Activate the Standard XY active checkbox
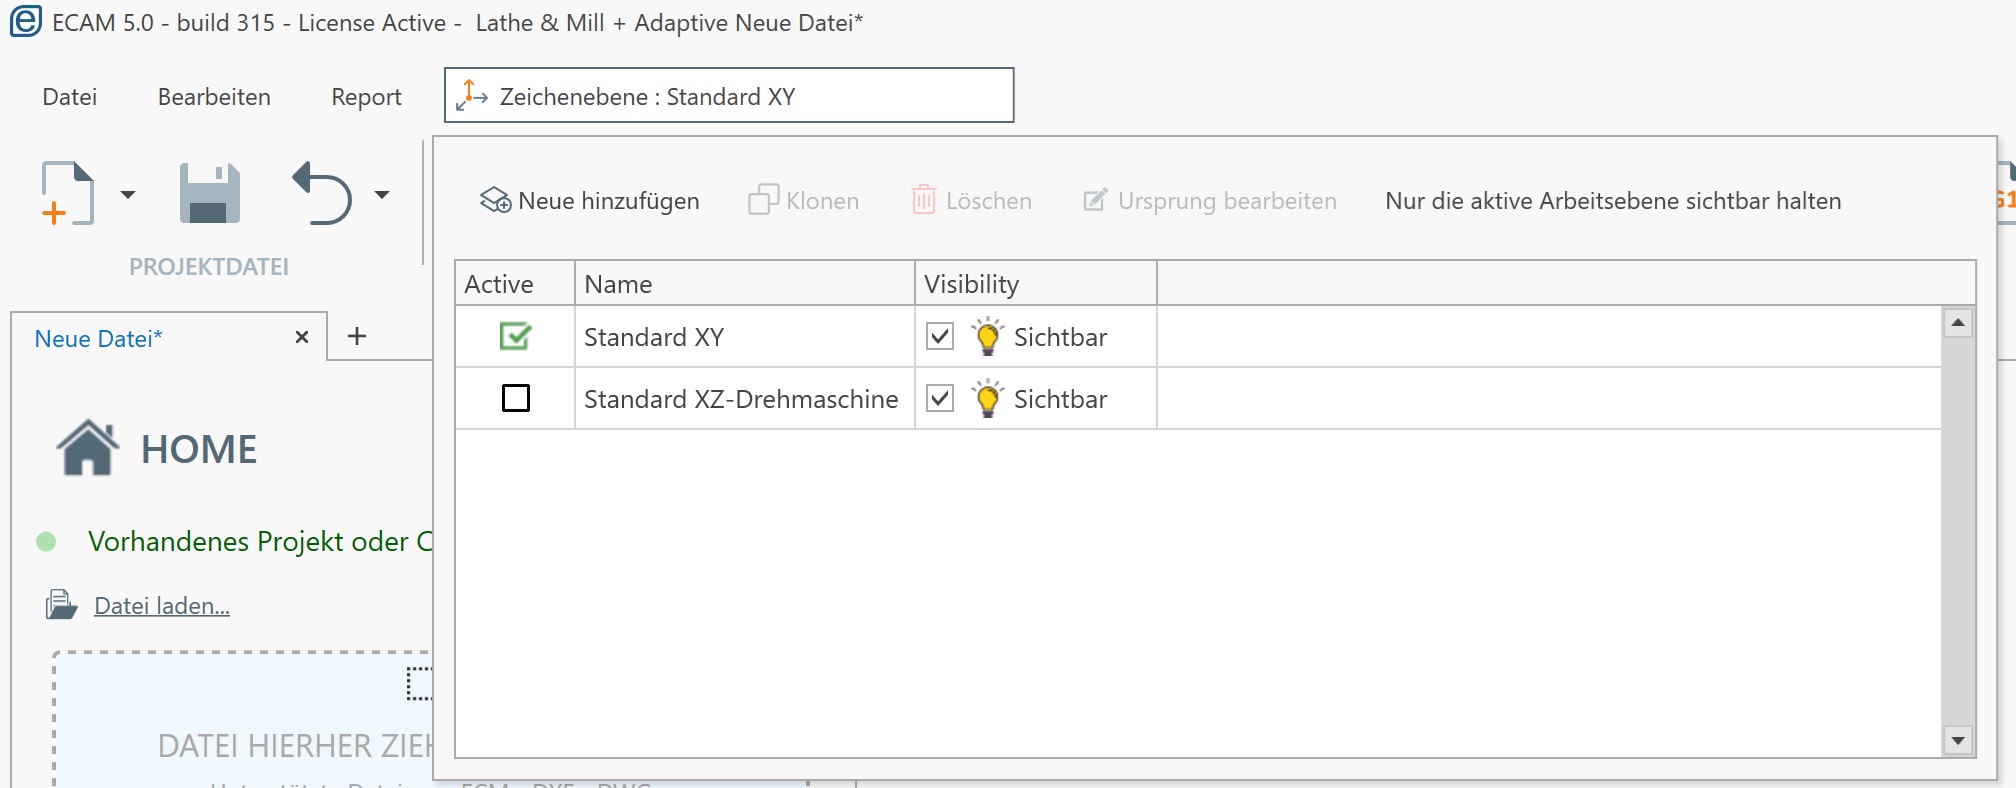Viewport: 2016px width, 788px height. [x=515, y=336]
